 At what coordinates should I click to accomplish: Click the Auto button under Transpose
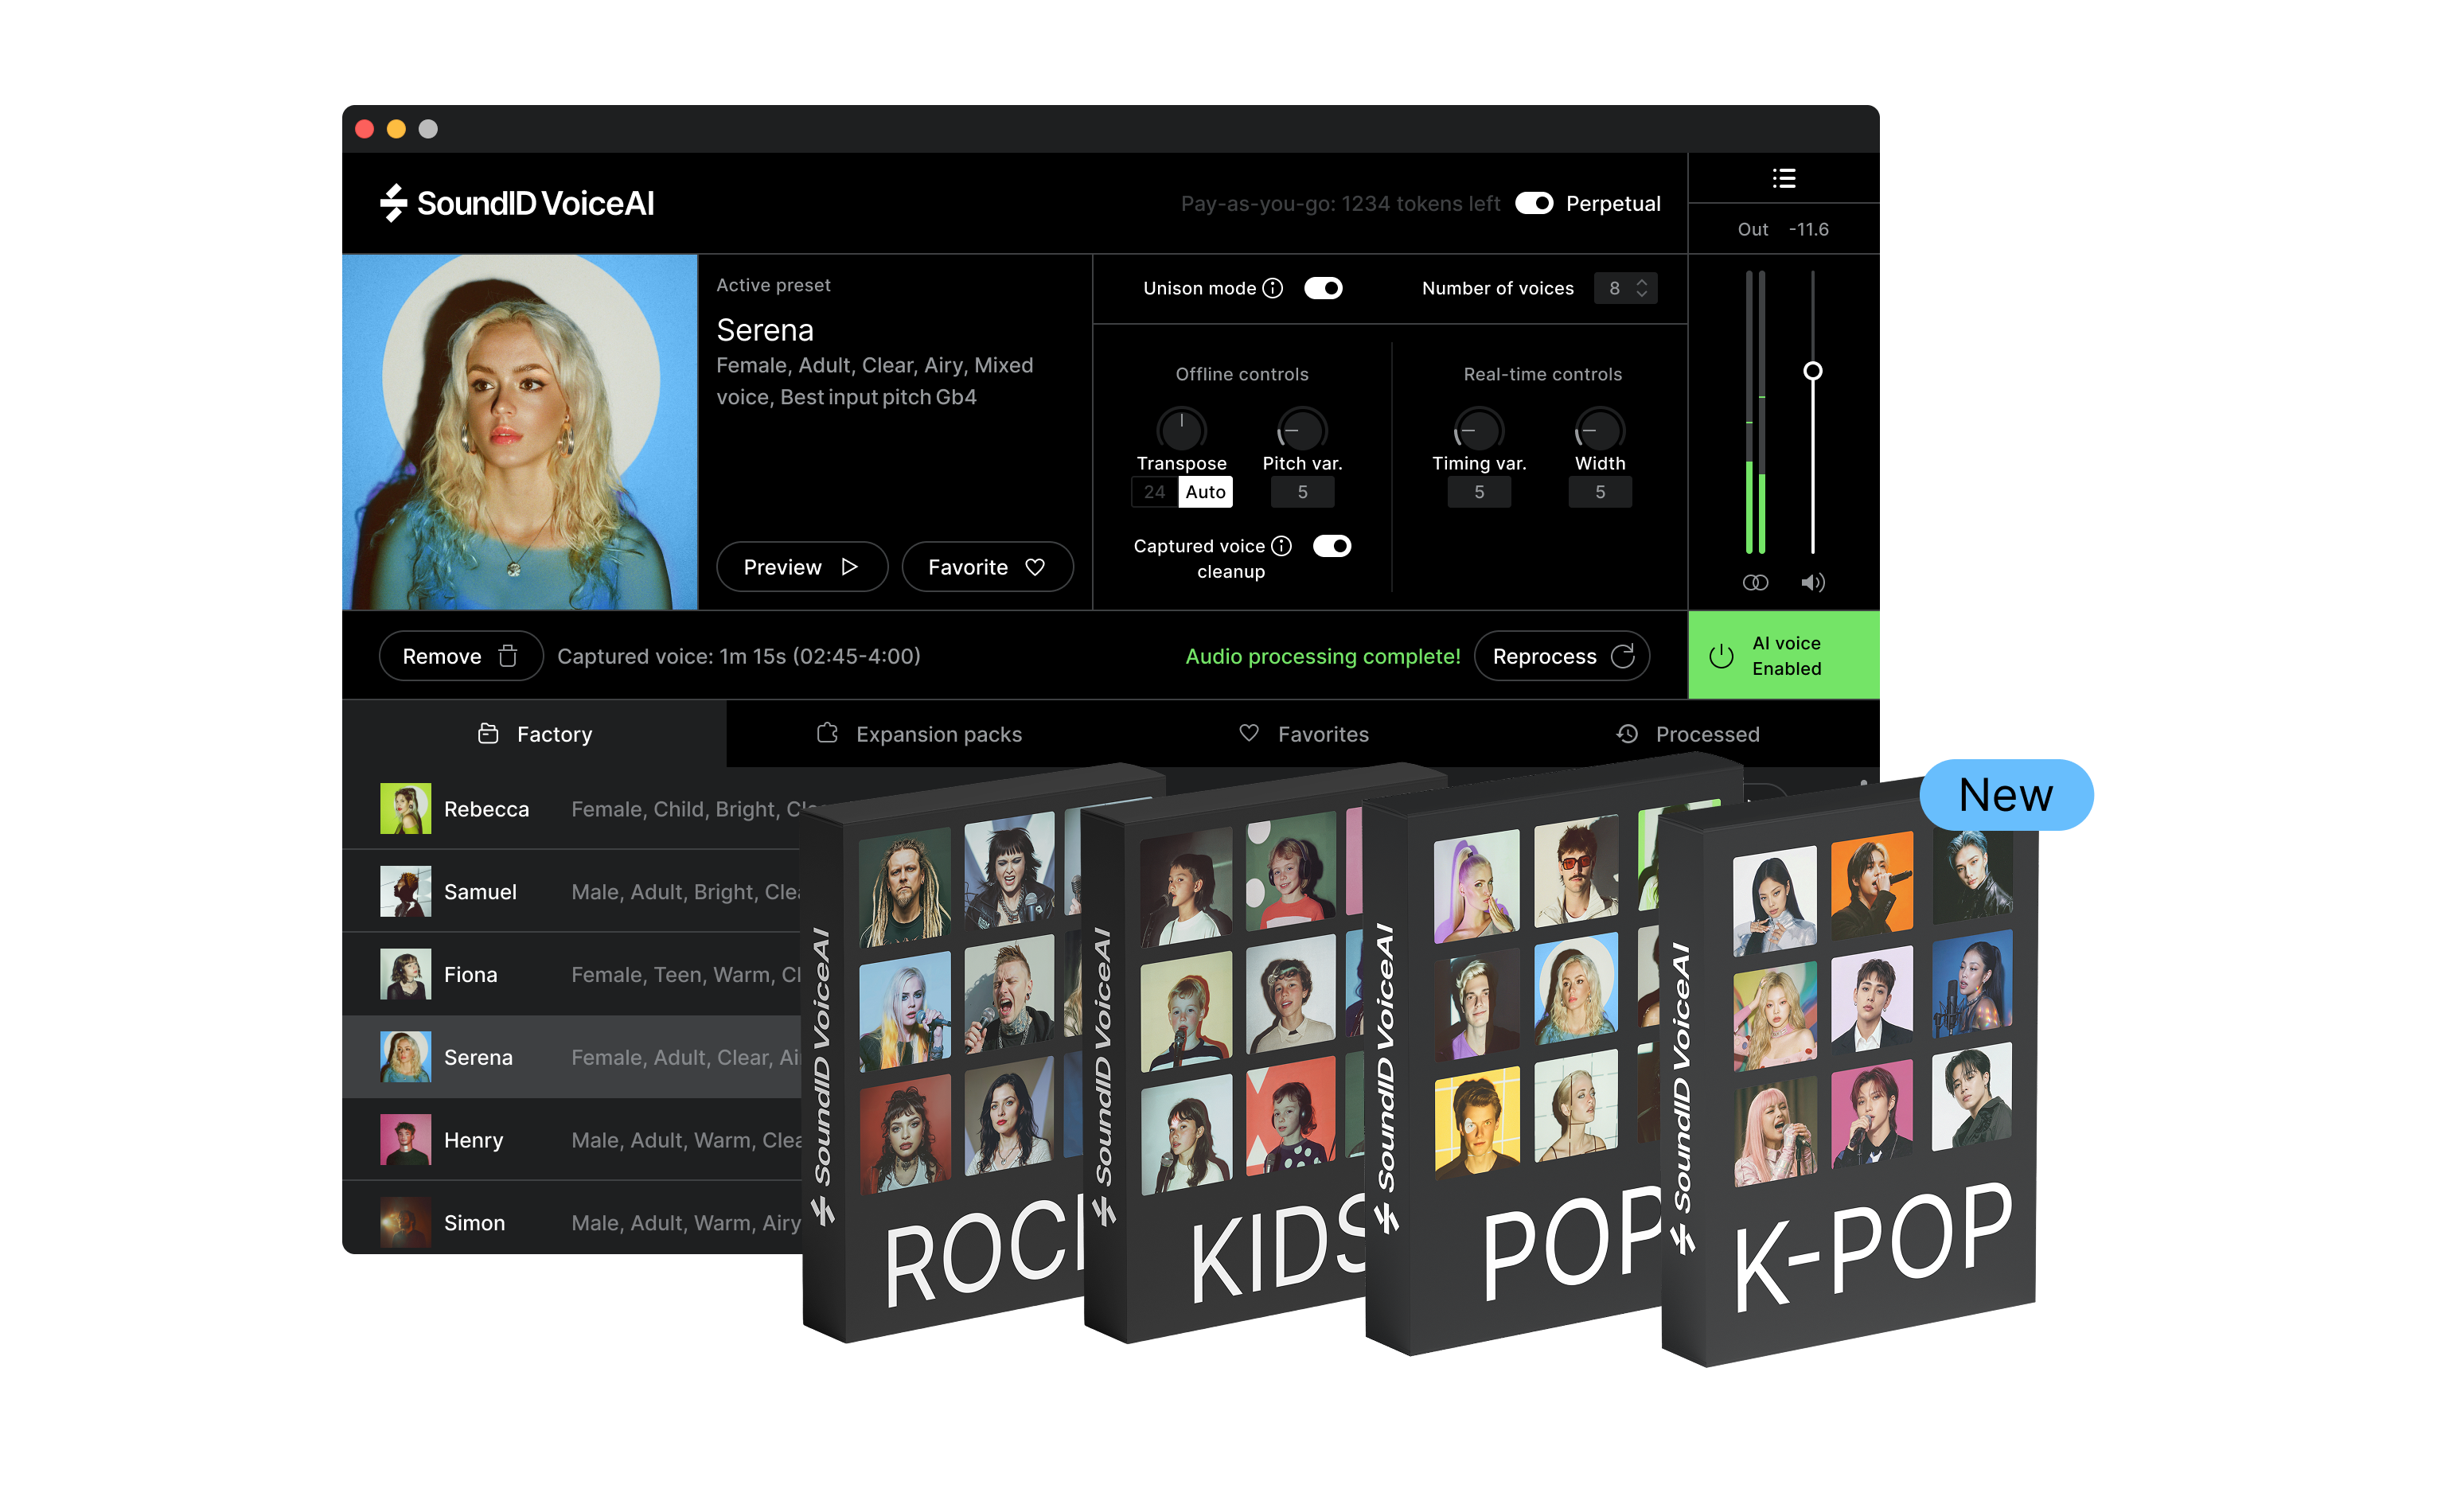point(1205,491)
